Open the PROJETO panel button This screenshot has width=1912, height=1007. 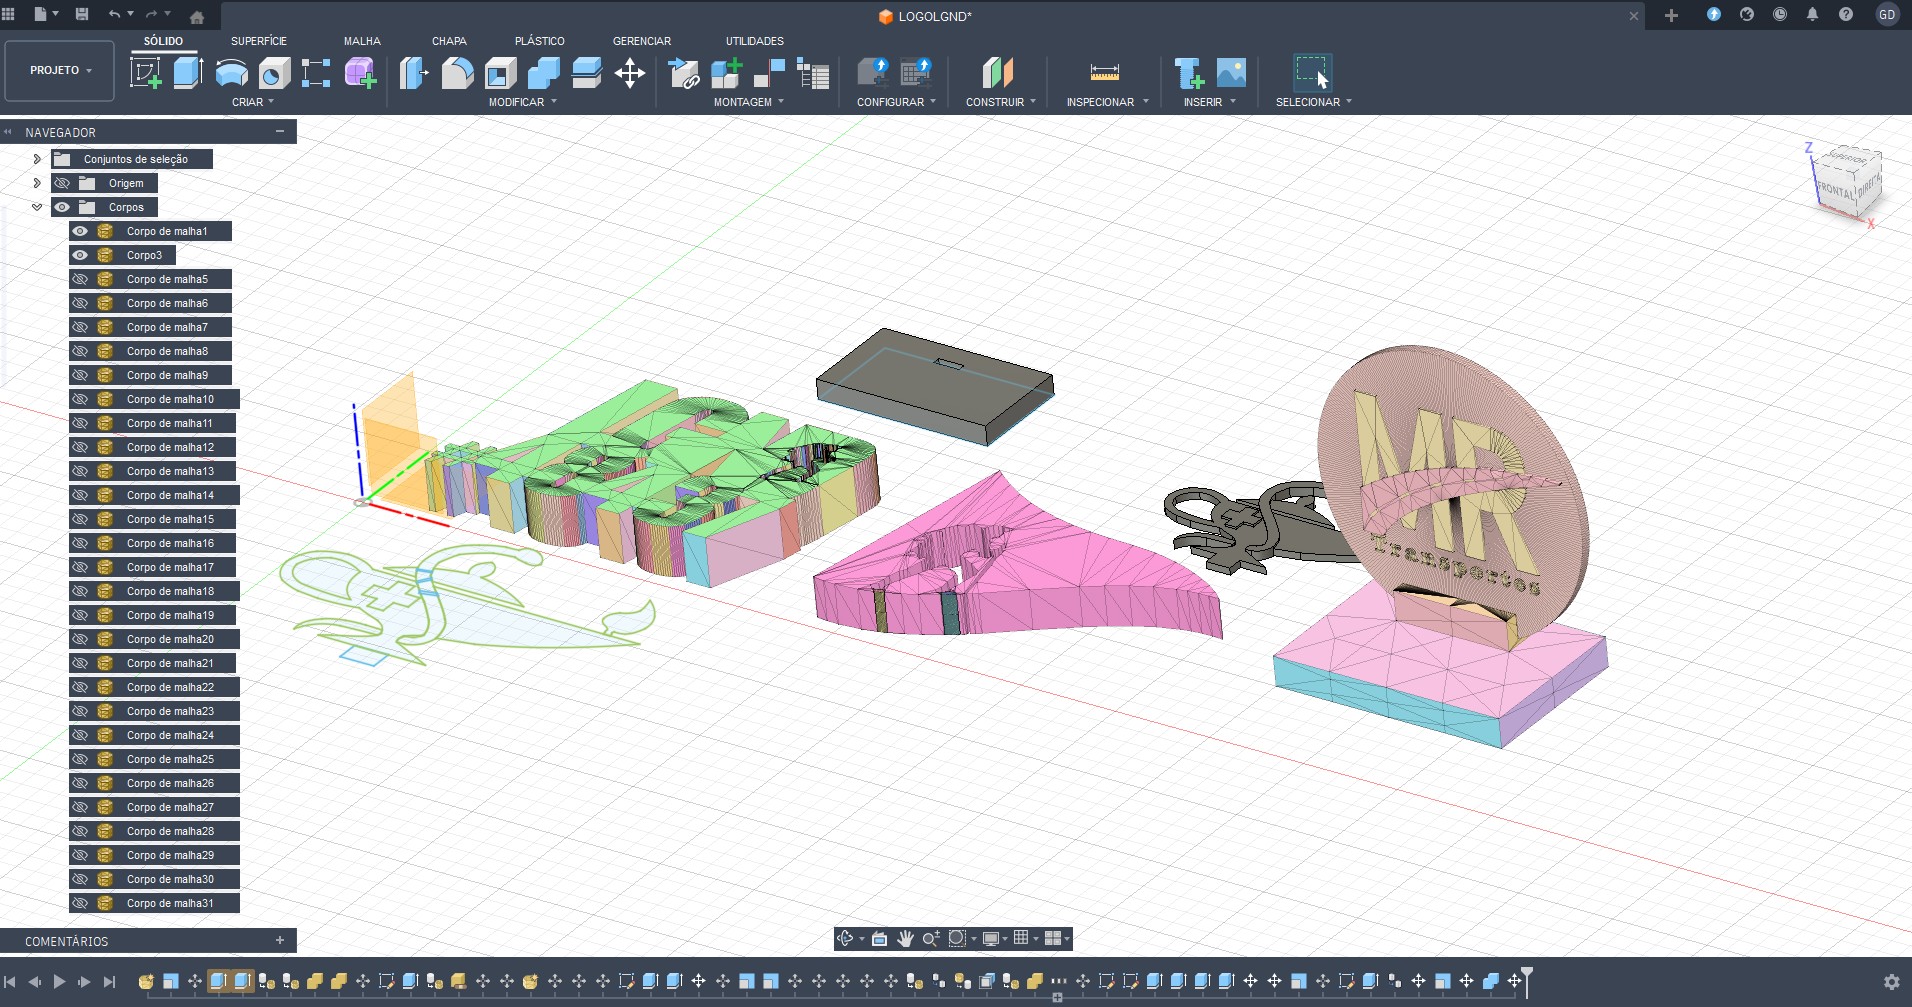58,70
